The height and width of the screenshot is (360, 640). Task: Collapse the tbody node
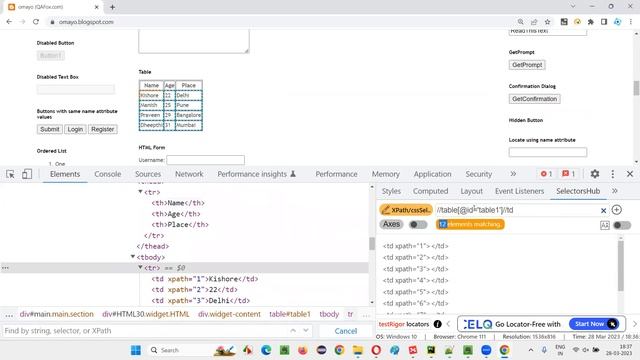[133, 257]
